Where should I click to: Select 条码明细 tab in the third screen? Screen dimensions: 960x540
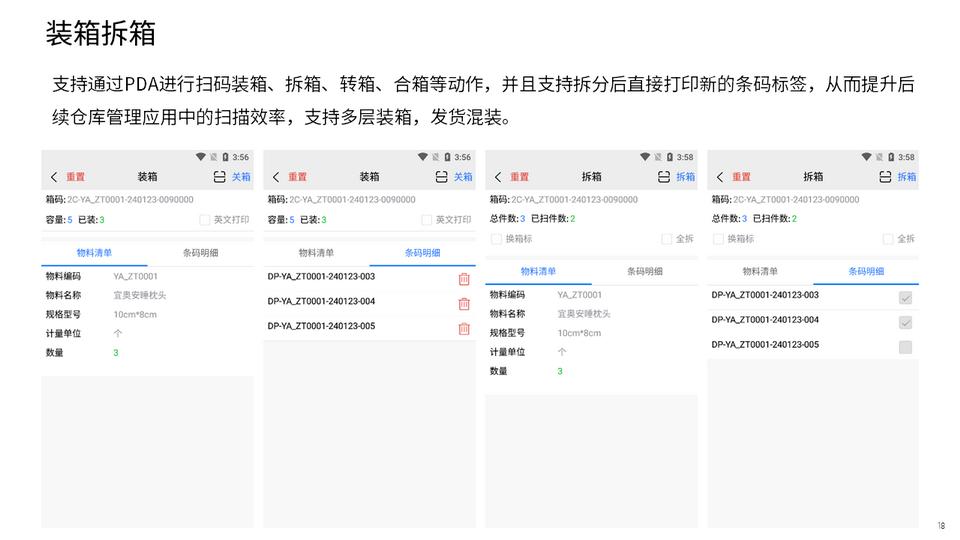[x=644, y=271]
